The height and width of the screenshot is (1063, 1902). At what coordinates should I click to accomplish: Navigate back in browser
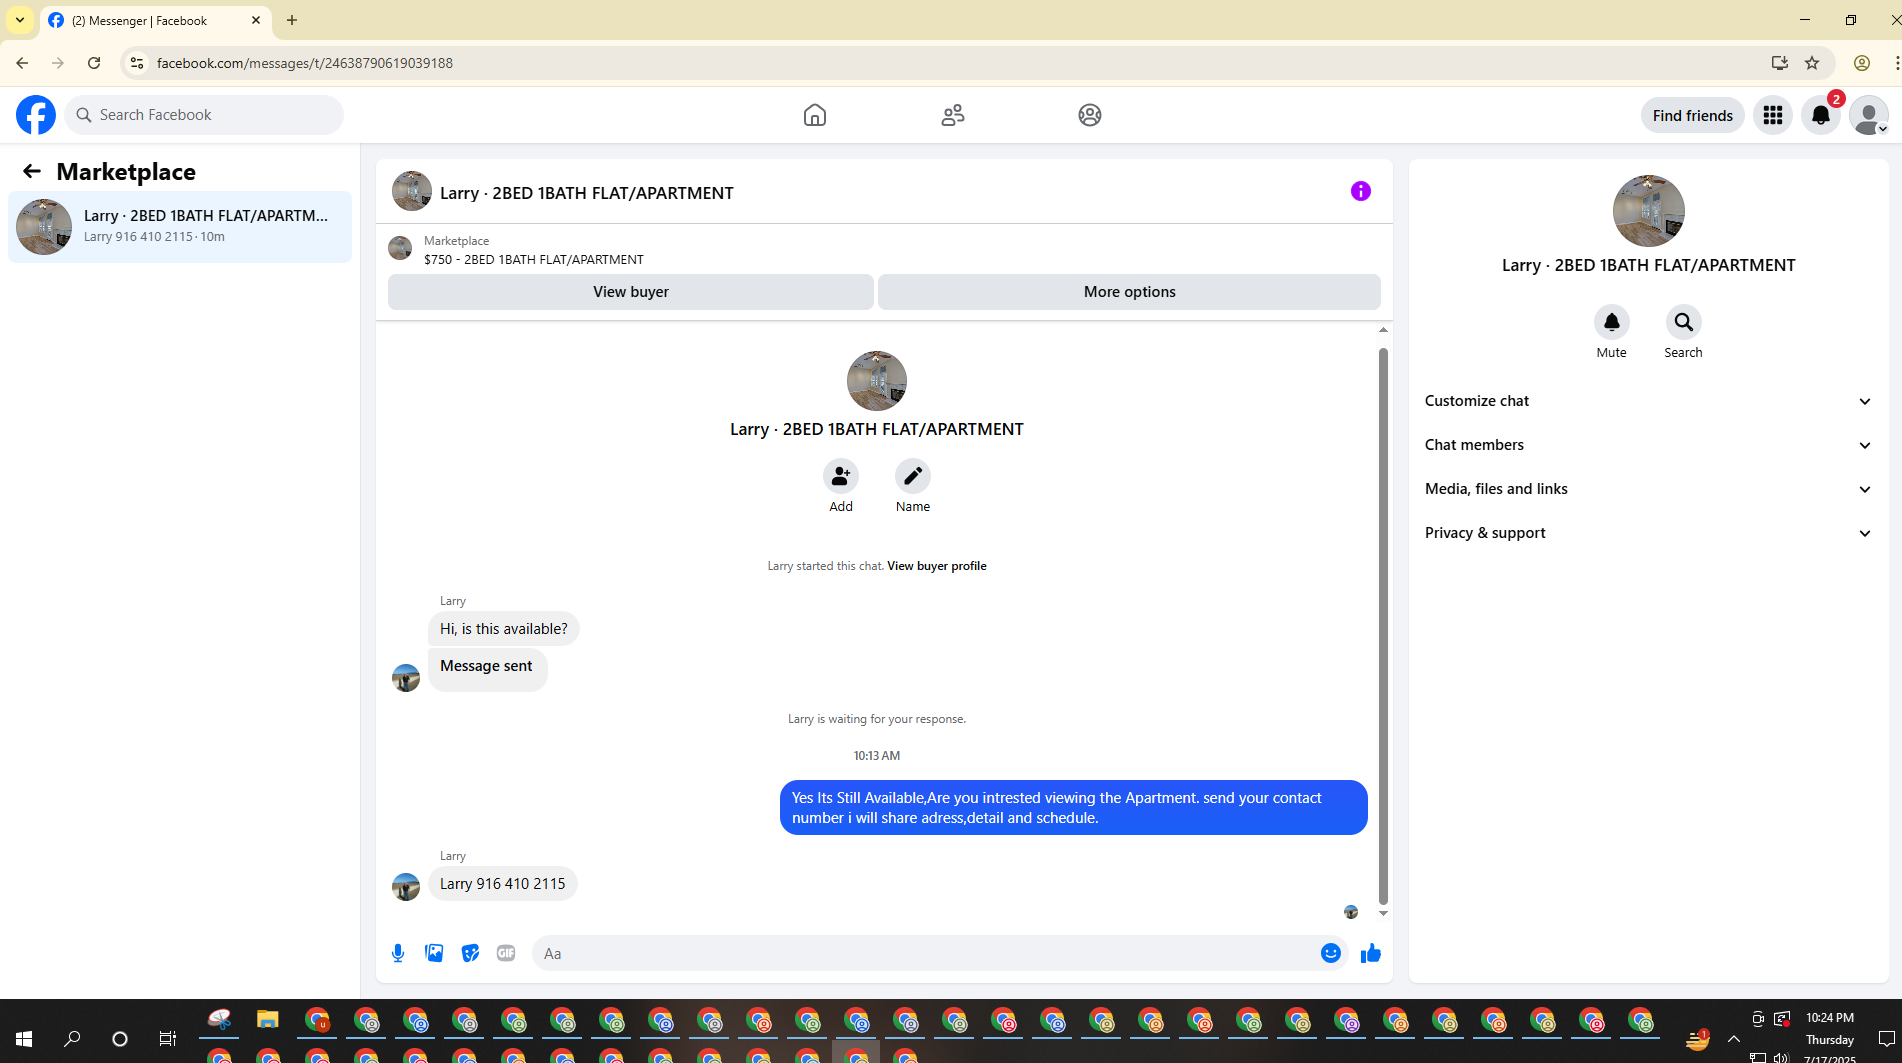(22, 63)
